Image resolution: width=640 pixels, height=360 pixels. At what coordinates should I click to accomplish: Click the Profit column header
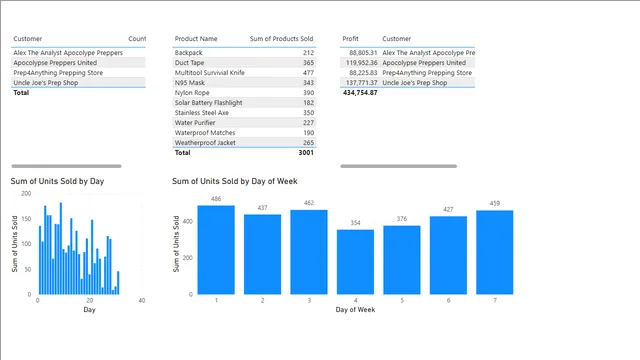tap(350, 39)
